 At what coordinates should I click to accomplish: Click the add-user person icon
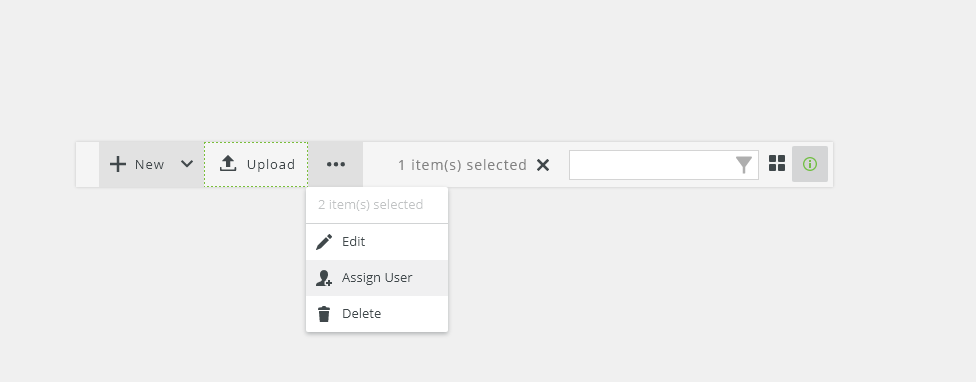pos(324,278)
